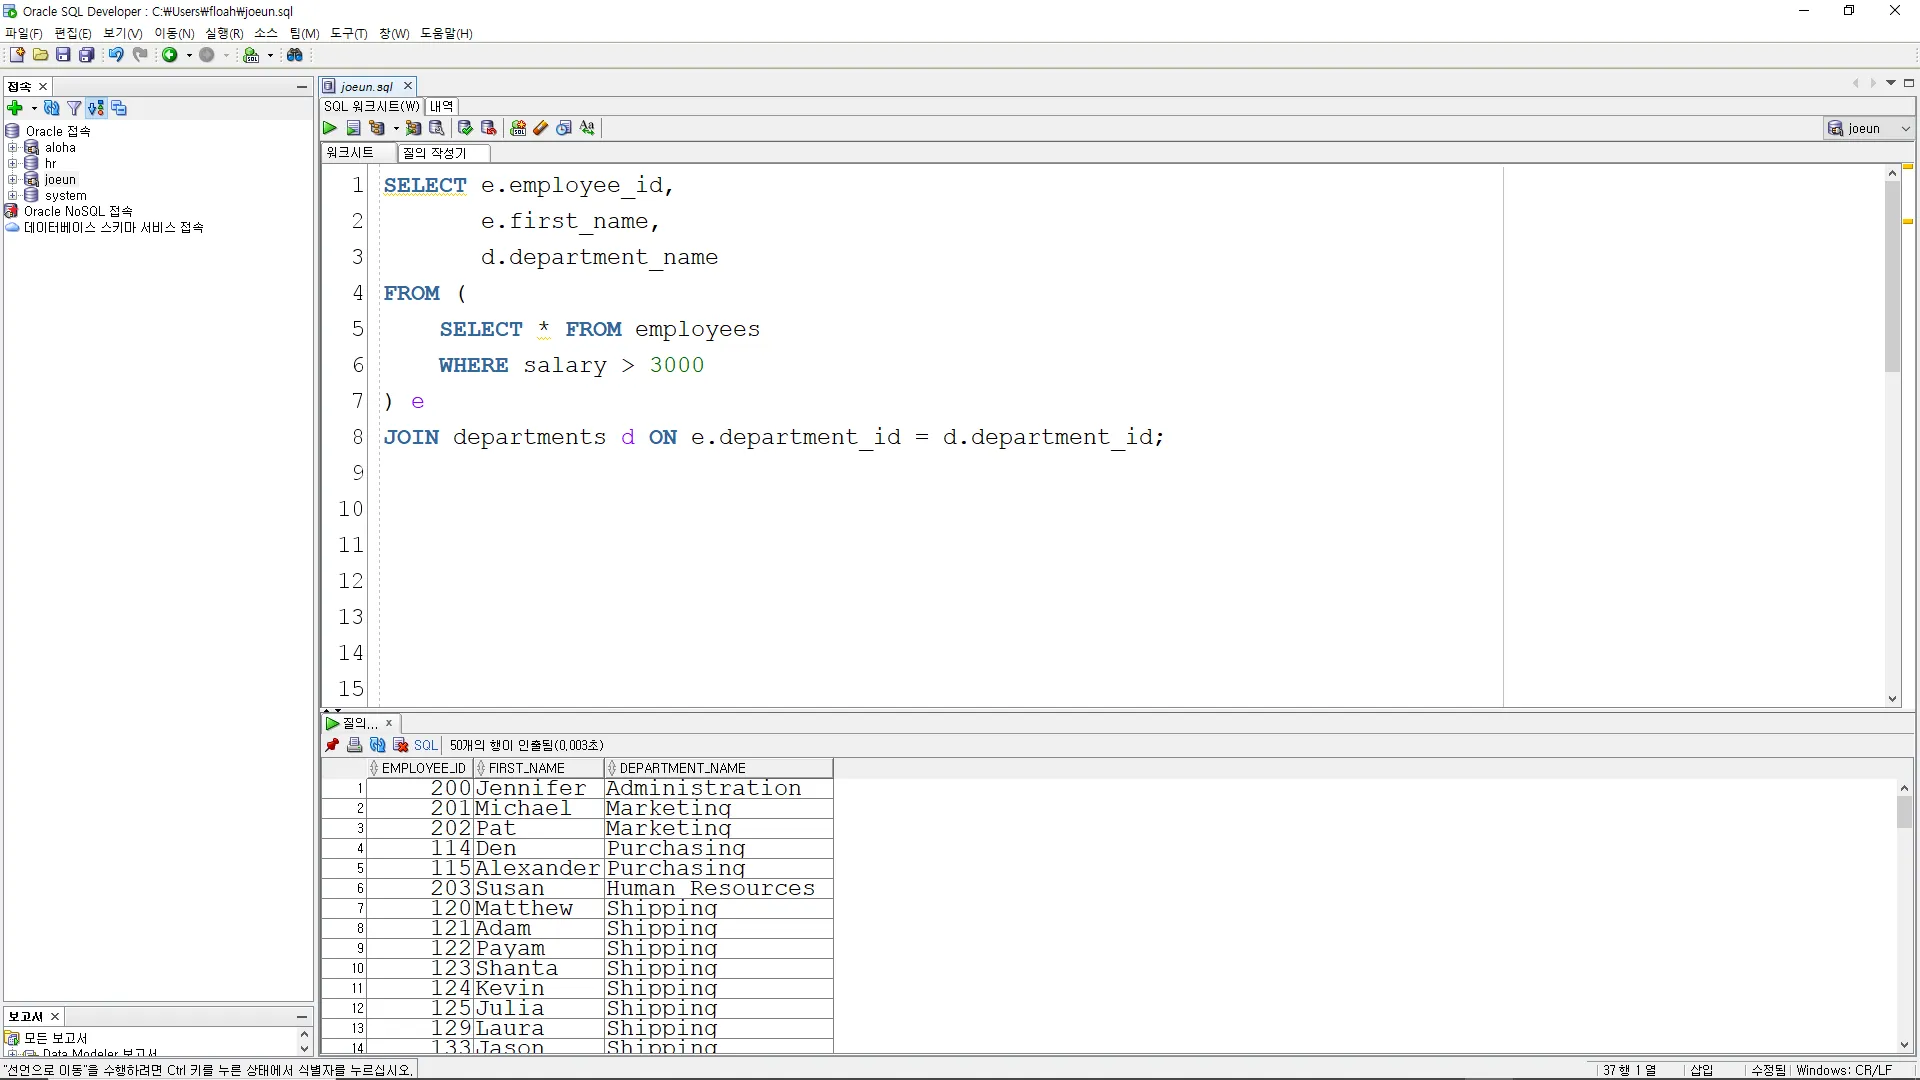The width and height of the screenshot is (1920, 1080).
Task: Pin the query result tab
Action: tap(332, 745)
